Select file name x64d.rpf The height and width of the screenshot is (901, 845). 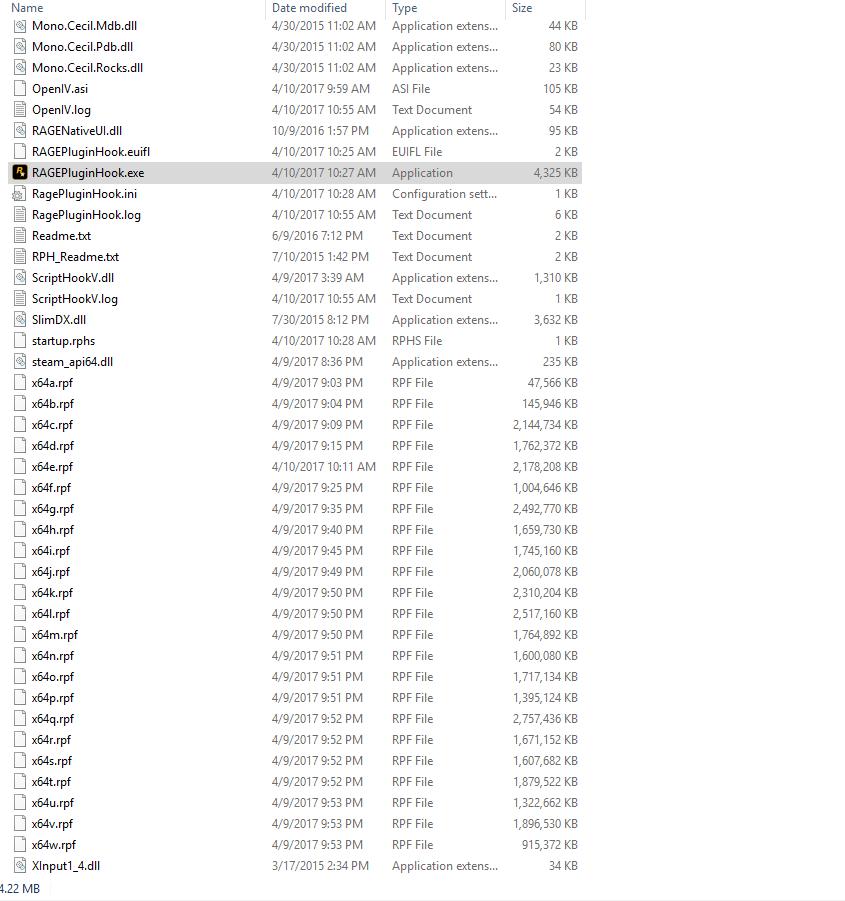click(53, 446)
